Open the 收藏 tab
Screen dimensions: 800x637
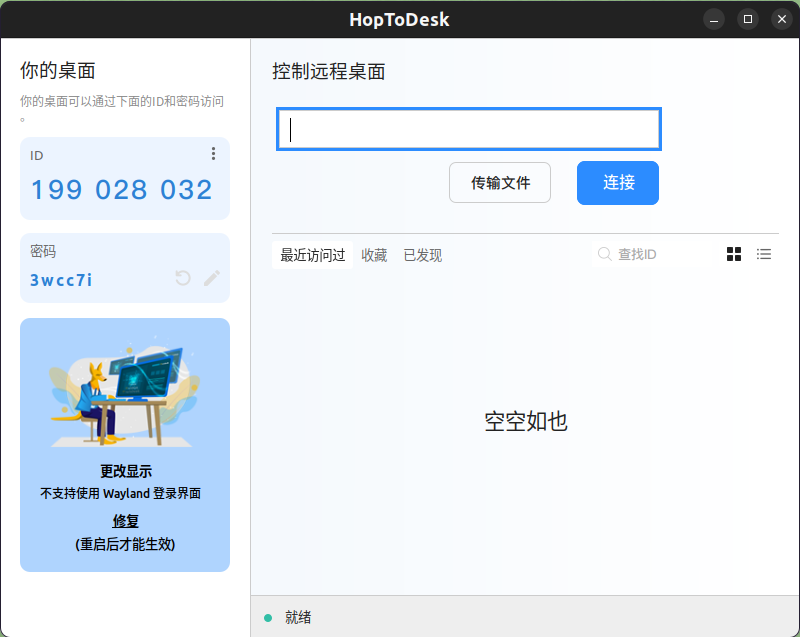374,255
